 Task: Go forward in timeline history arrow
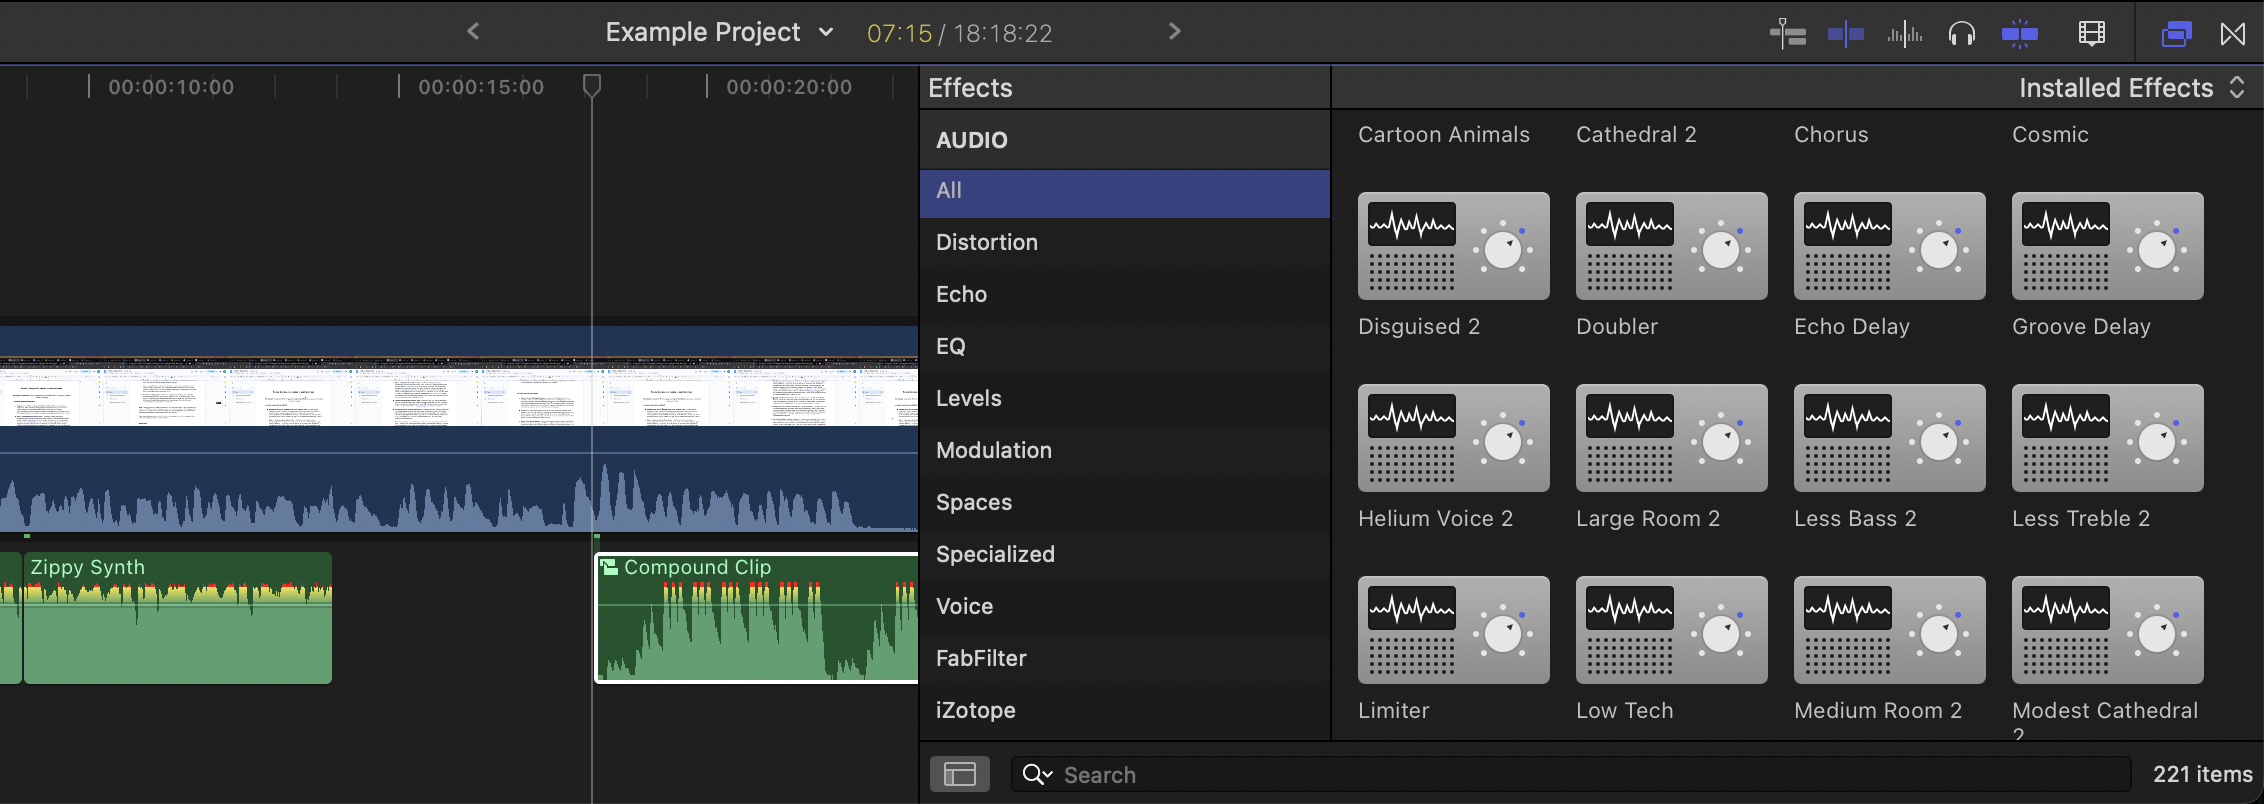1175,32
